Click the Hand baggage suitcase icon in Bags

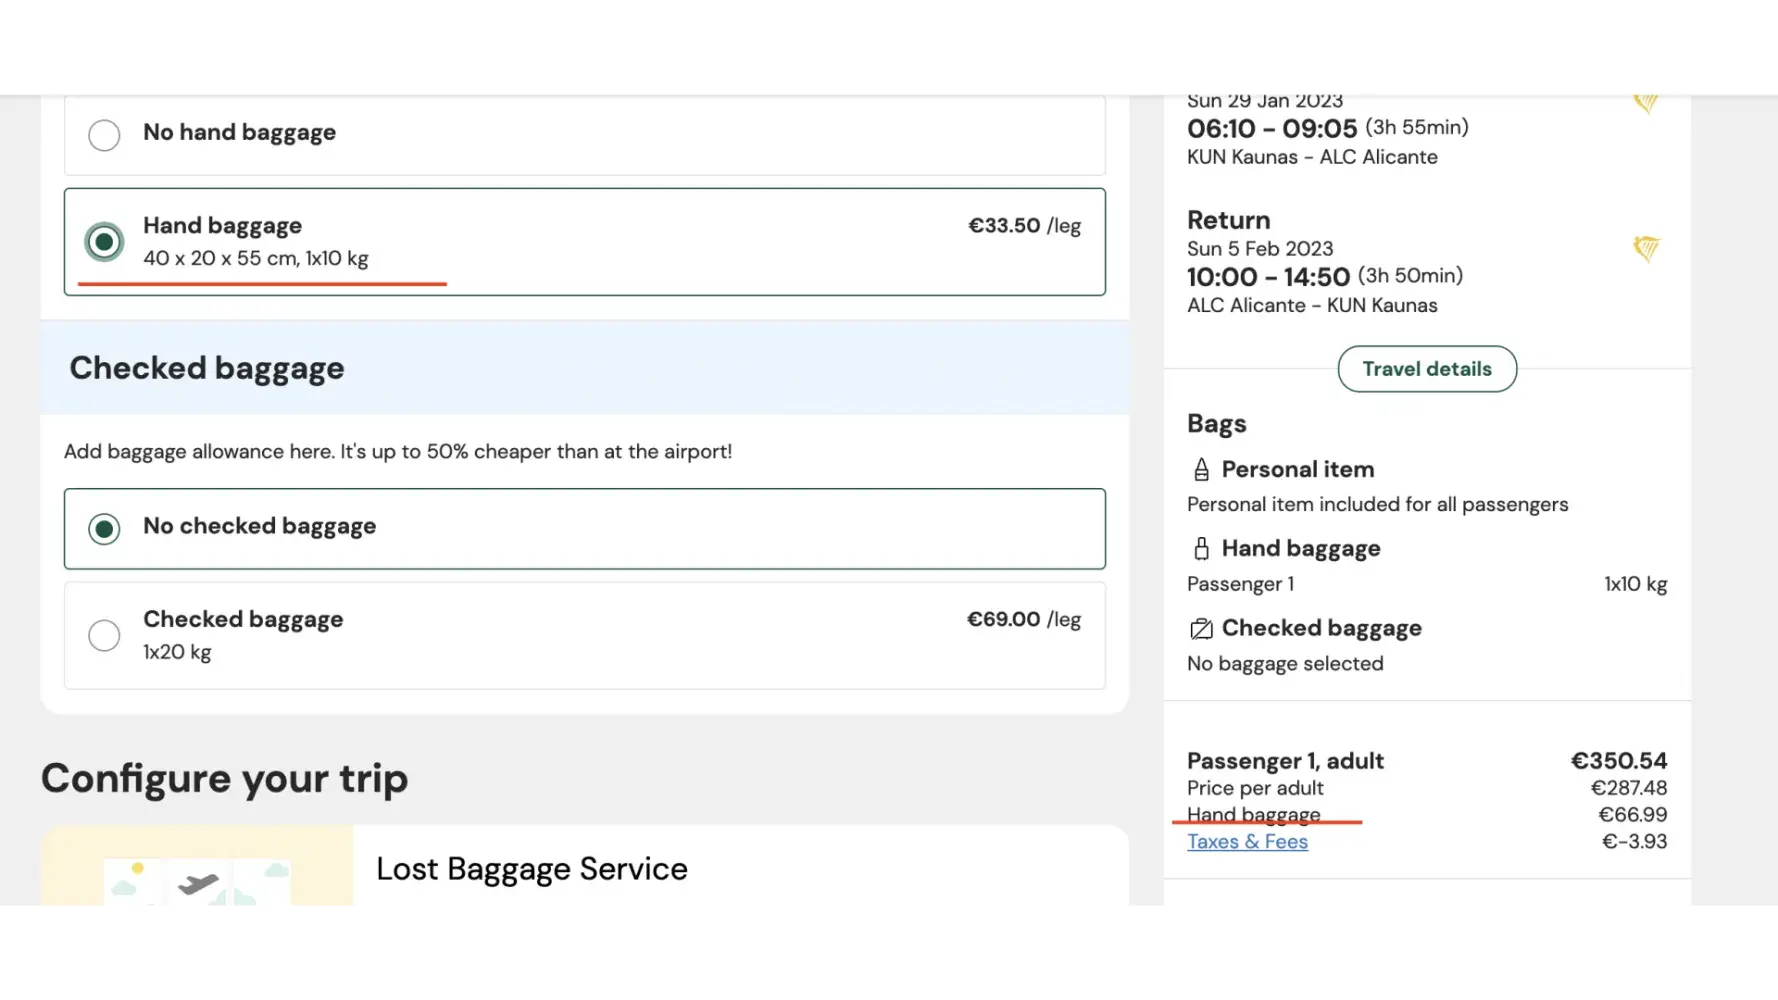[1201, 549]
